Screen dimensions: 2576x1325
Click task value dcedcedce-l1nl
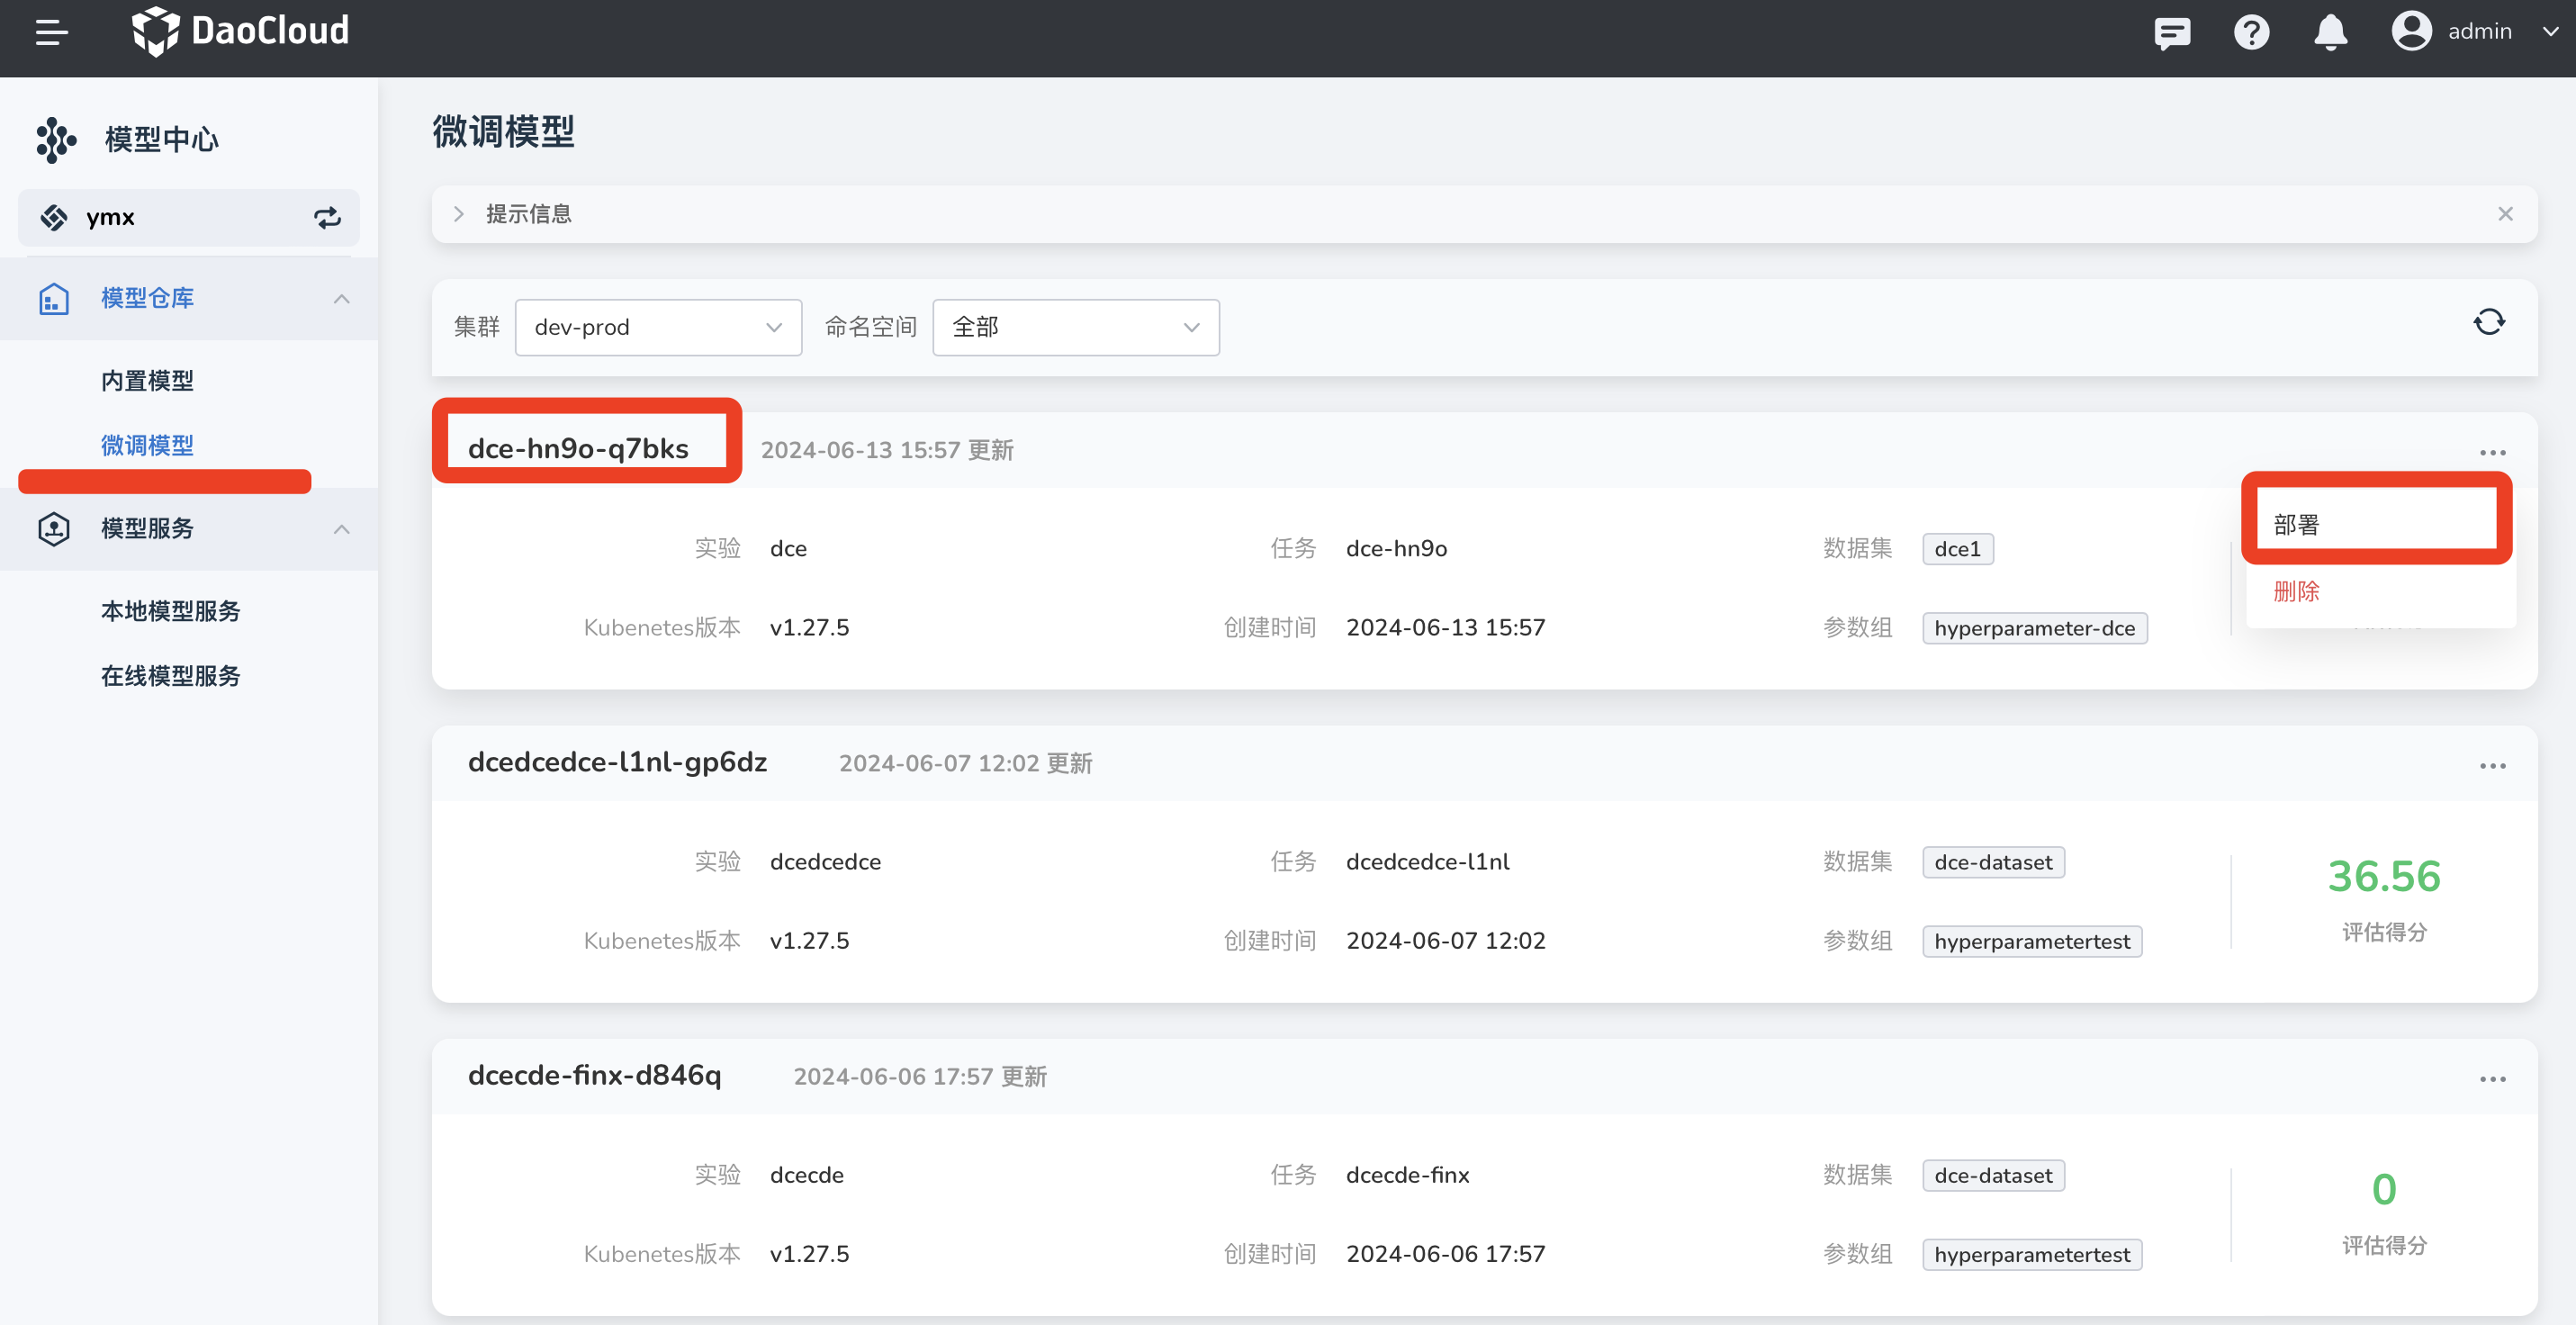(x=1427, y=861)
